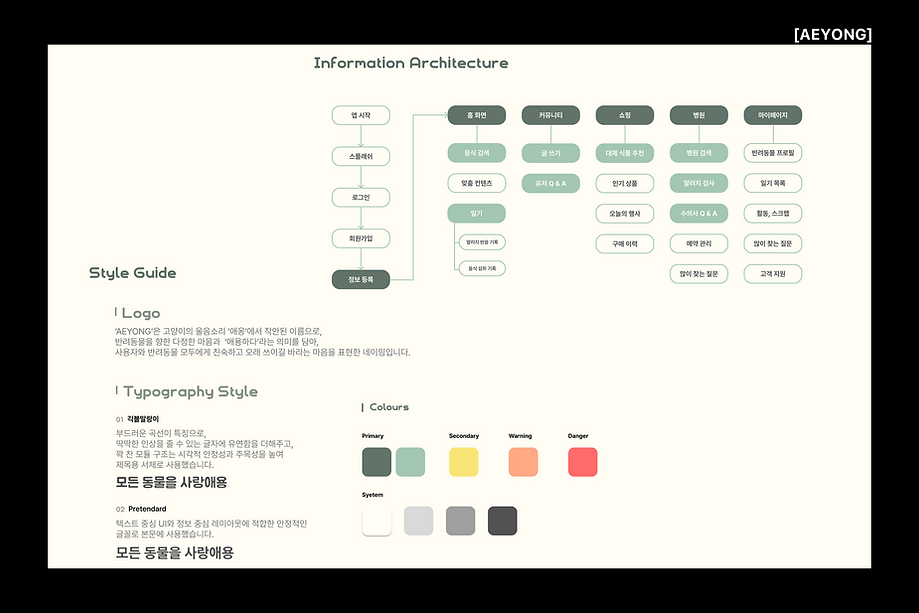This screenshot has width=919, height=613.
Task: Pick the white System swatch
Action: pyautogui.click(x=376, y=521)
